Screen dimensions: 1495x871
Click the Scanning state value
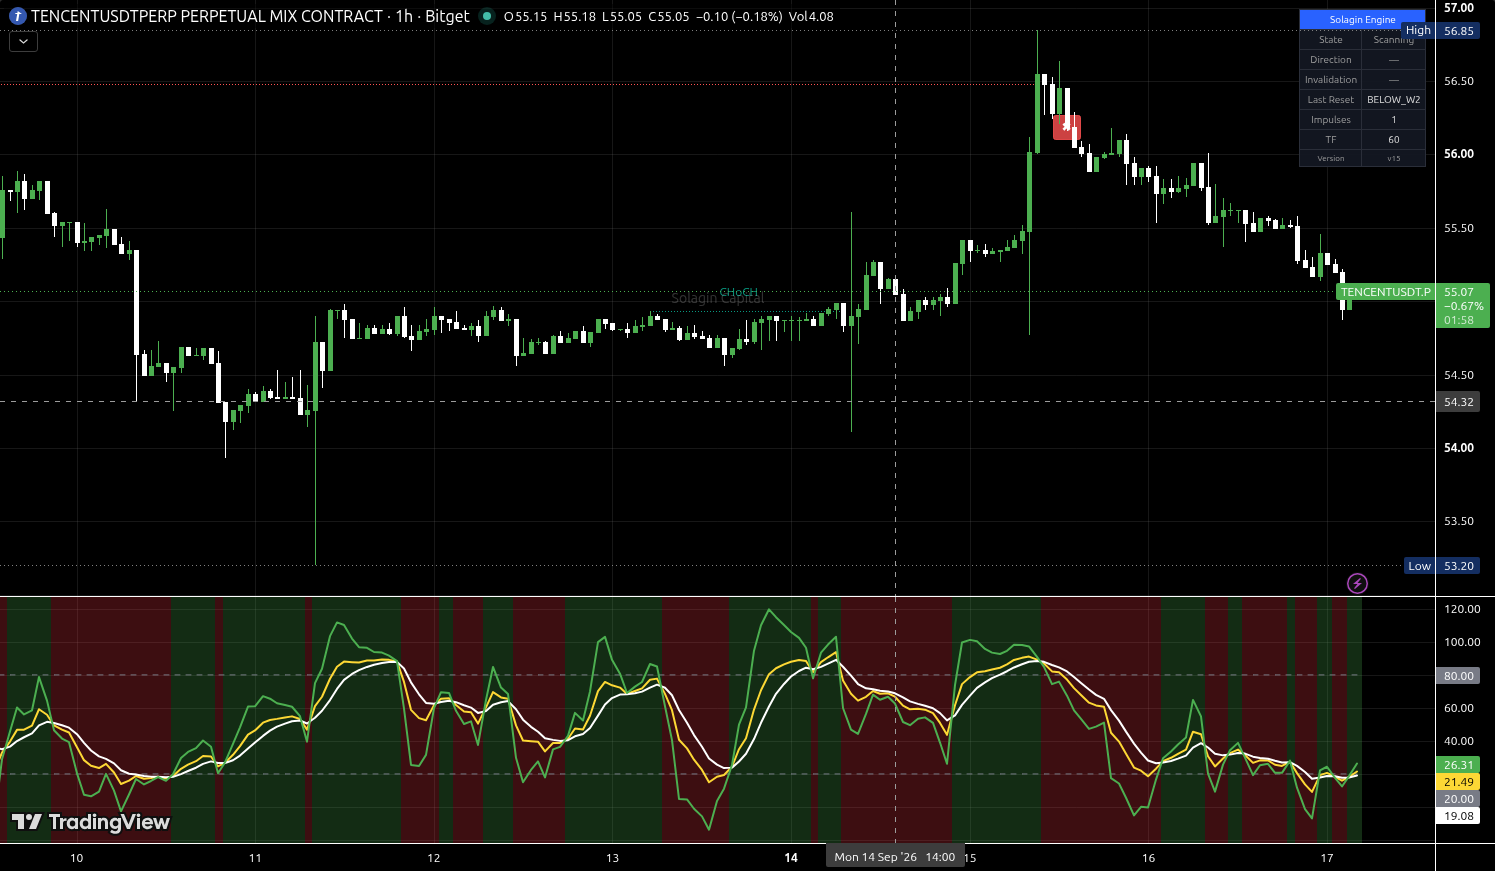1393,40
